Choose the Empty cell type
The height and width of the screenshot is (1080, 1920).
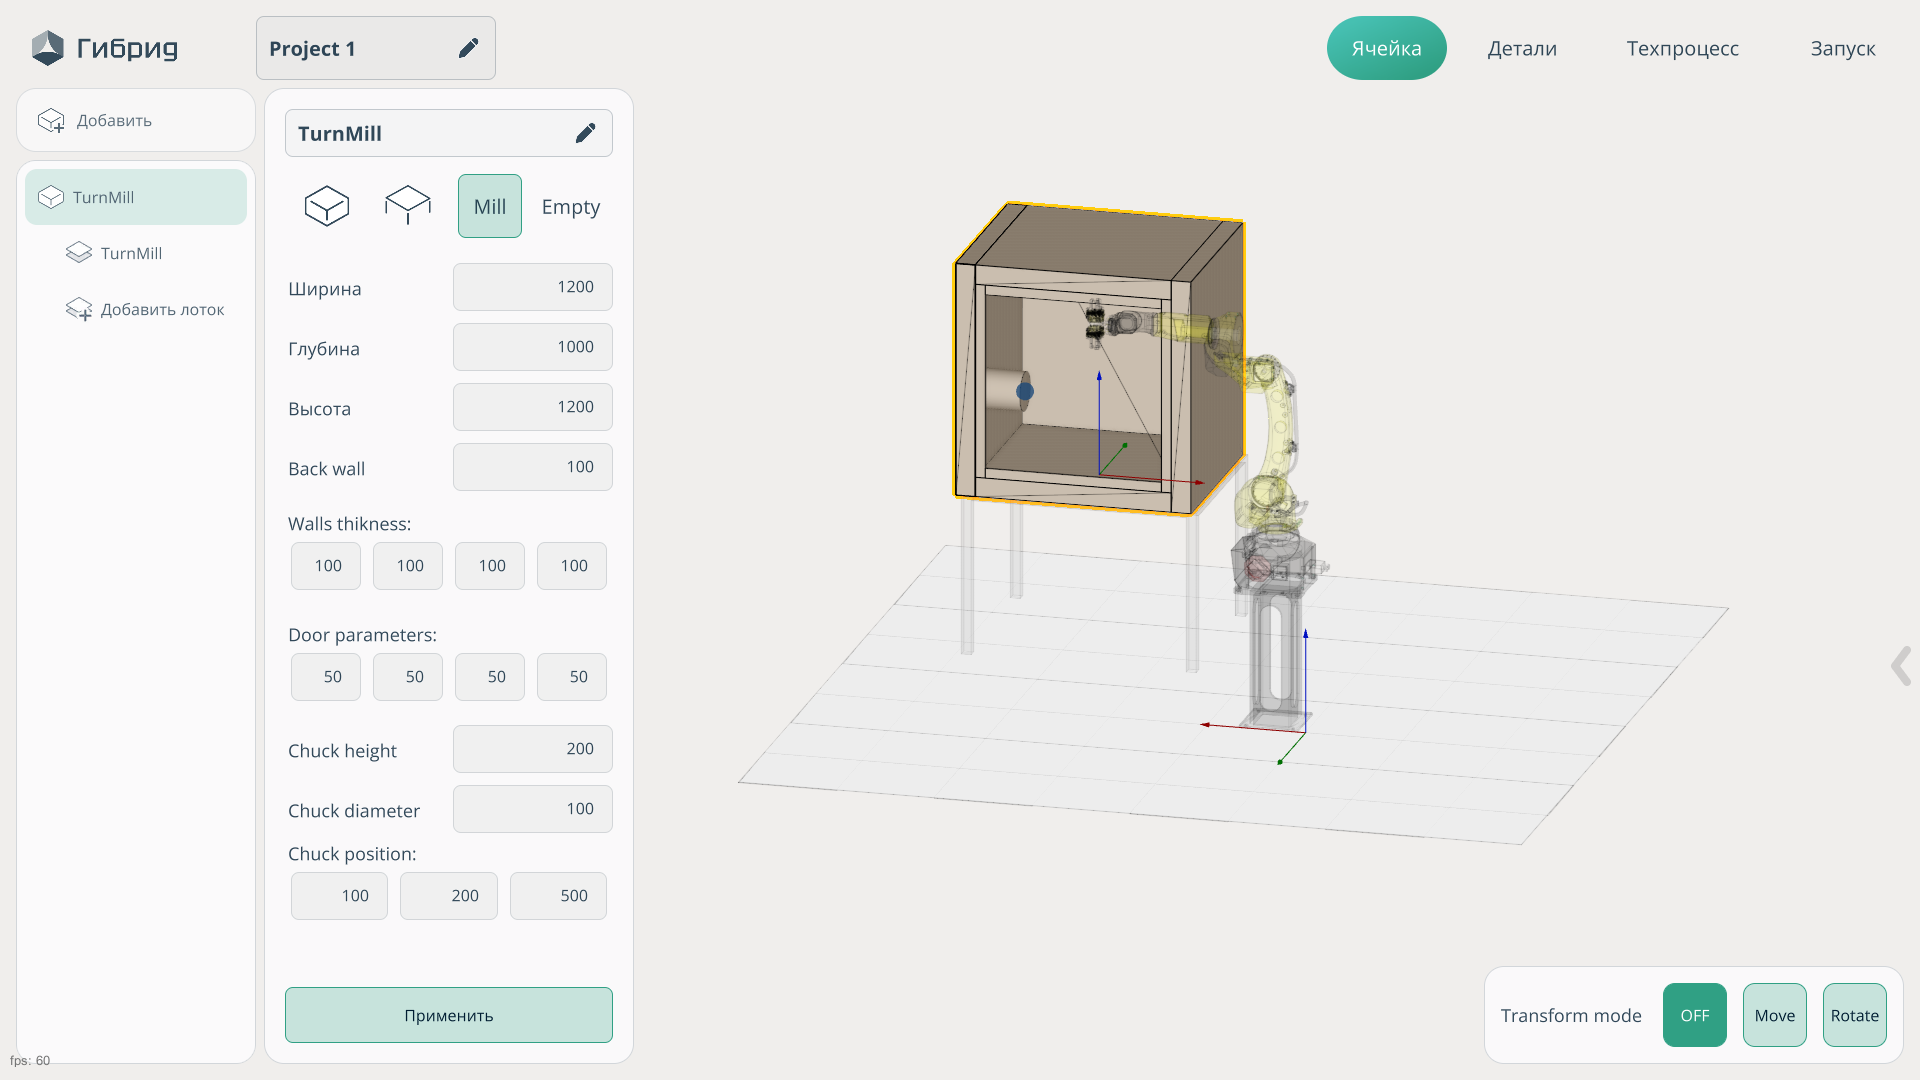(570, 206)
